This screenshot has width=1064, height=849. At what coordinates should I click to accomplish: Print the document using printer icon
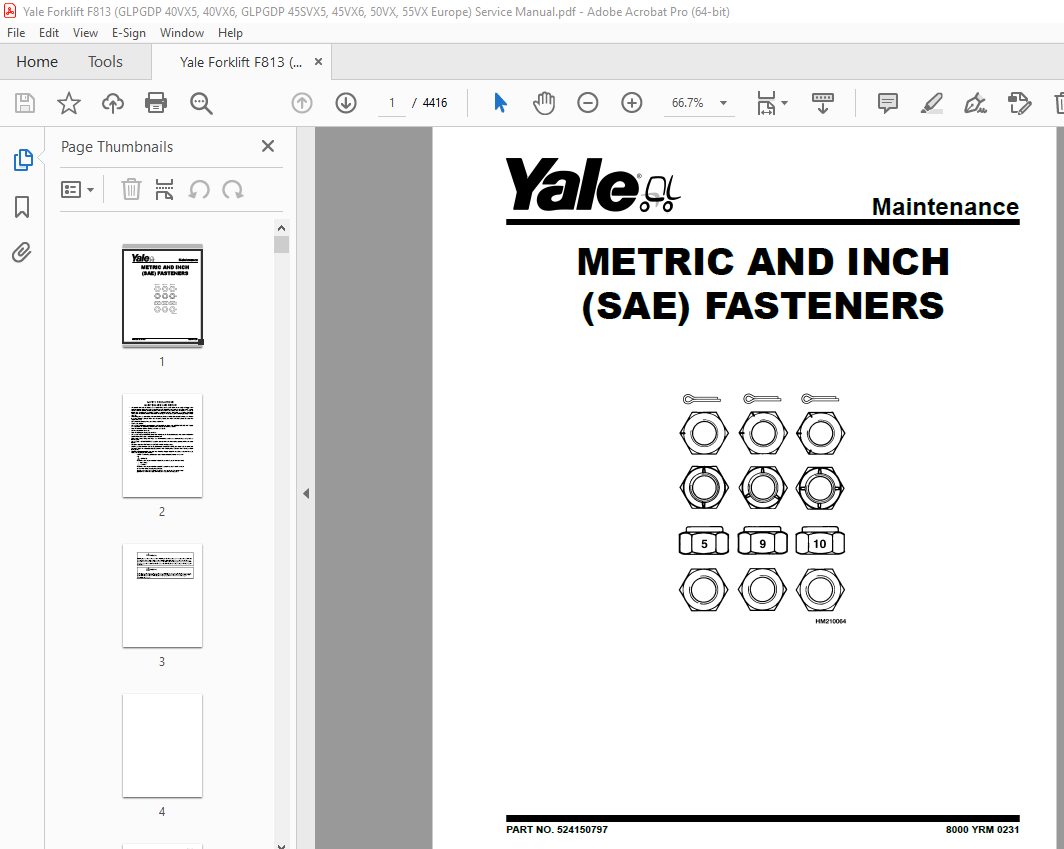[156, 103]
